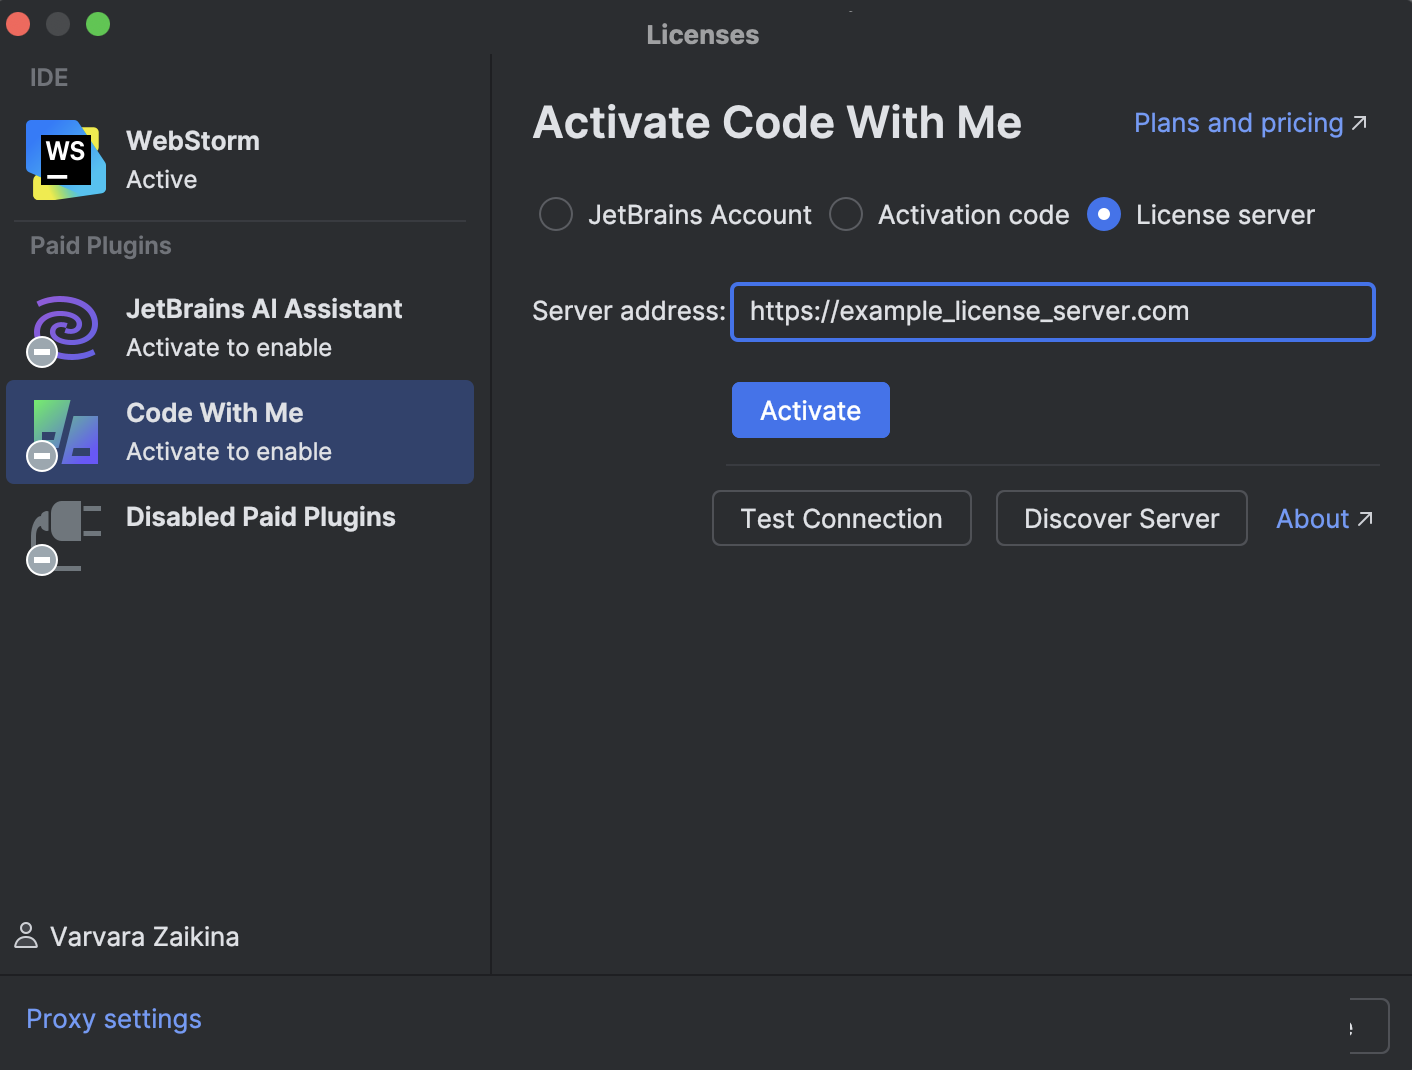The height and width of the screenshot is (1070, 1412).
Task: Click the Licenses window title area
Action: [x=702, y=34]
